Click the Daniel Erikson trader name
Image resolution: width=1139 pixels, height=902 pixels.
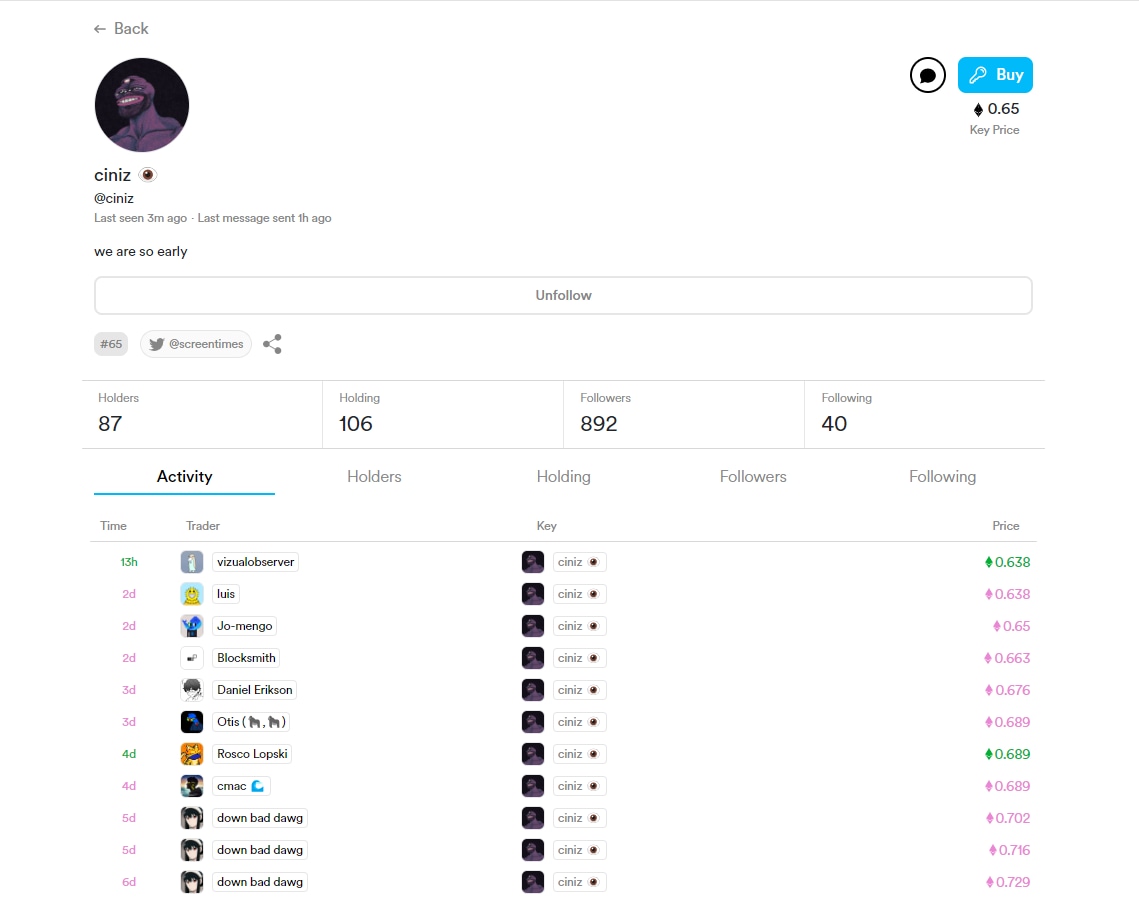tap(255, 690)
